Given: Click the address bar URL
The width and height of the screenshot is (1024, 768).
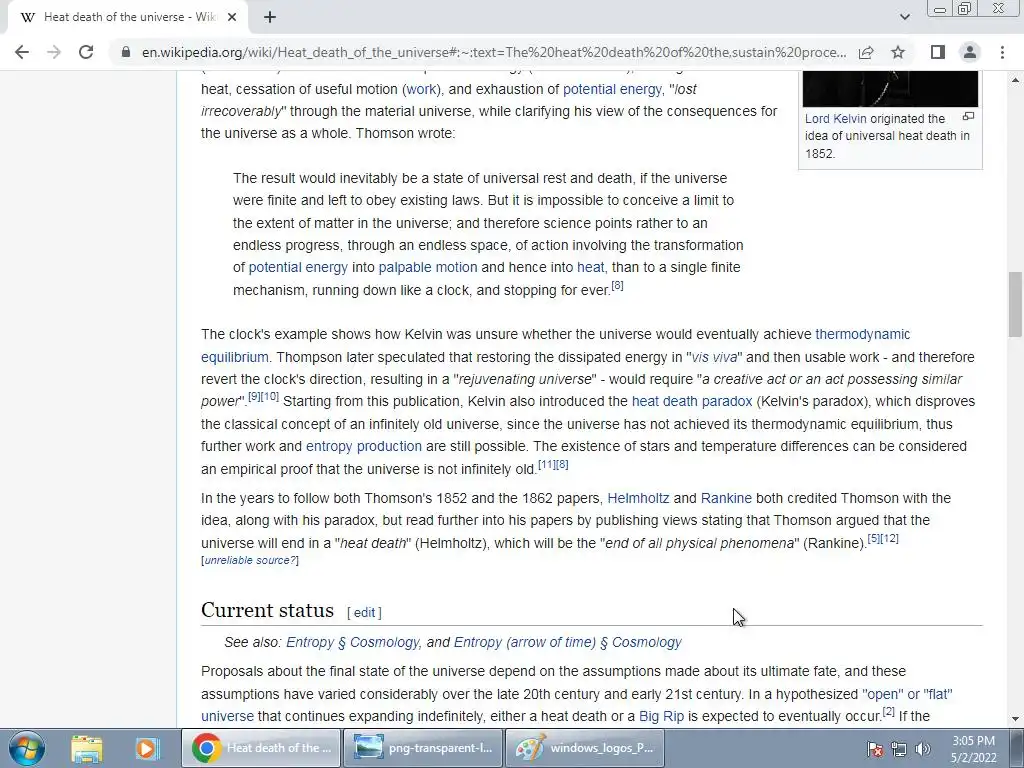Looking at the screenshot, I should (494, 52).
